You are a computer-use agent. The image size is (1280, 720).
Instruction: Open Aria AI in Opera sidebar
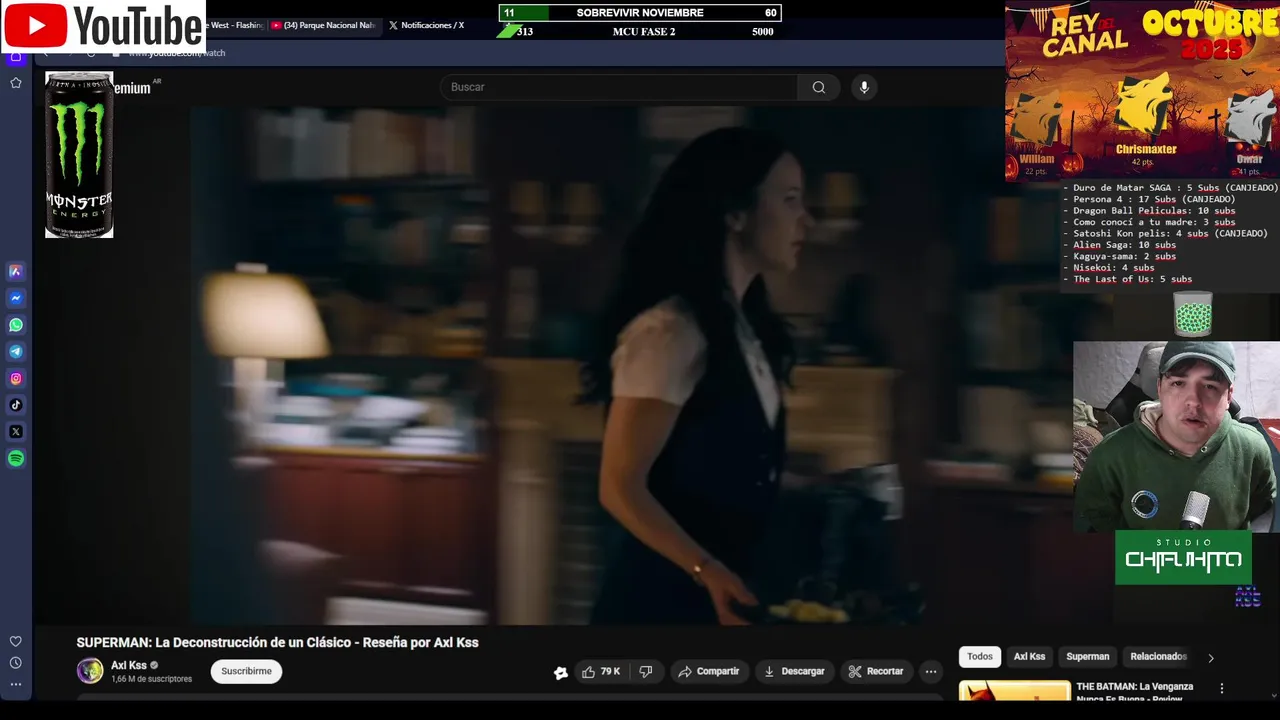coord(16,271)
